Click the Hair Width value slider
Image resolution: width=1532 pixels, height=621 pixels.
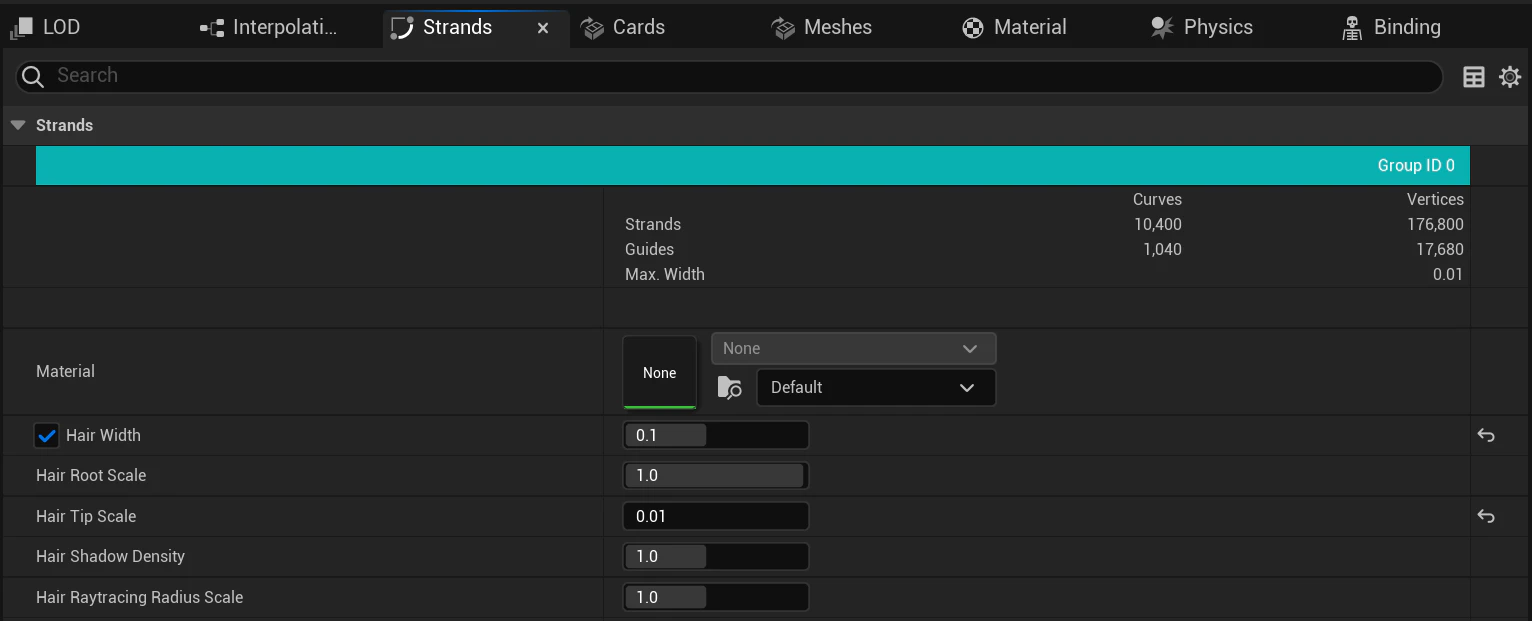(716, 436)
